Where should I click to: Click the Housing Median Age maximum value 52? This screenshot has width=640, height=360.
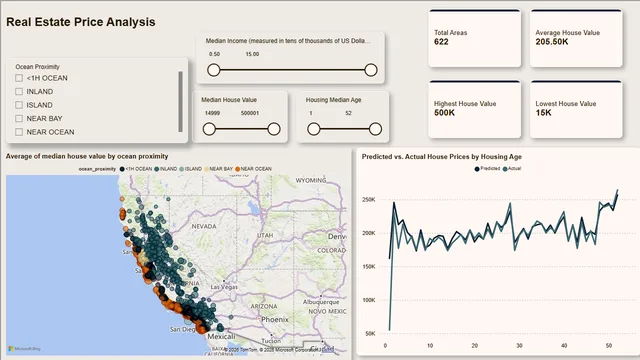pyautogui.click(x=348, y=113)
